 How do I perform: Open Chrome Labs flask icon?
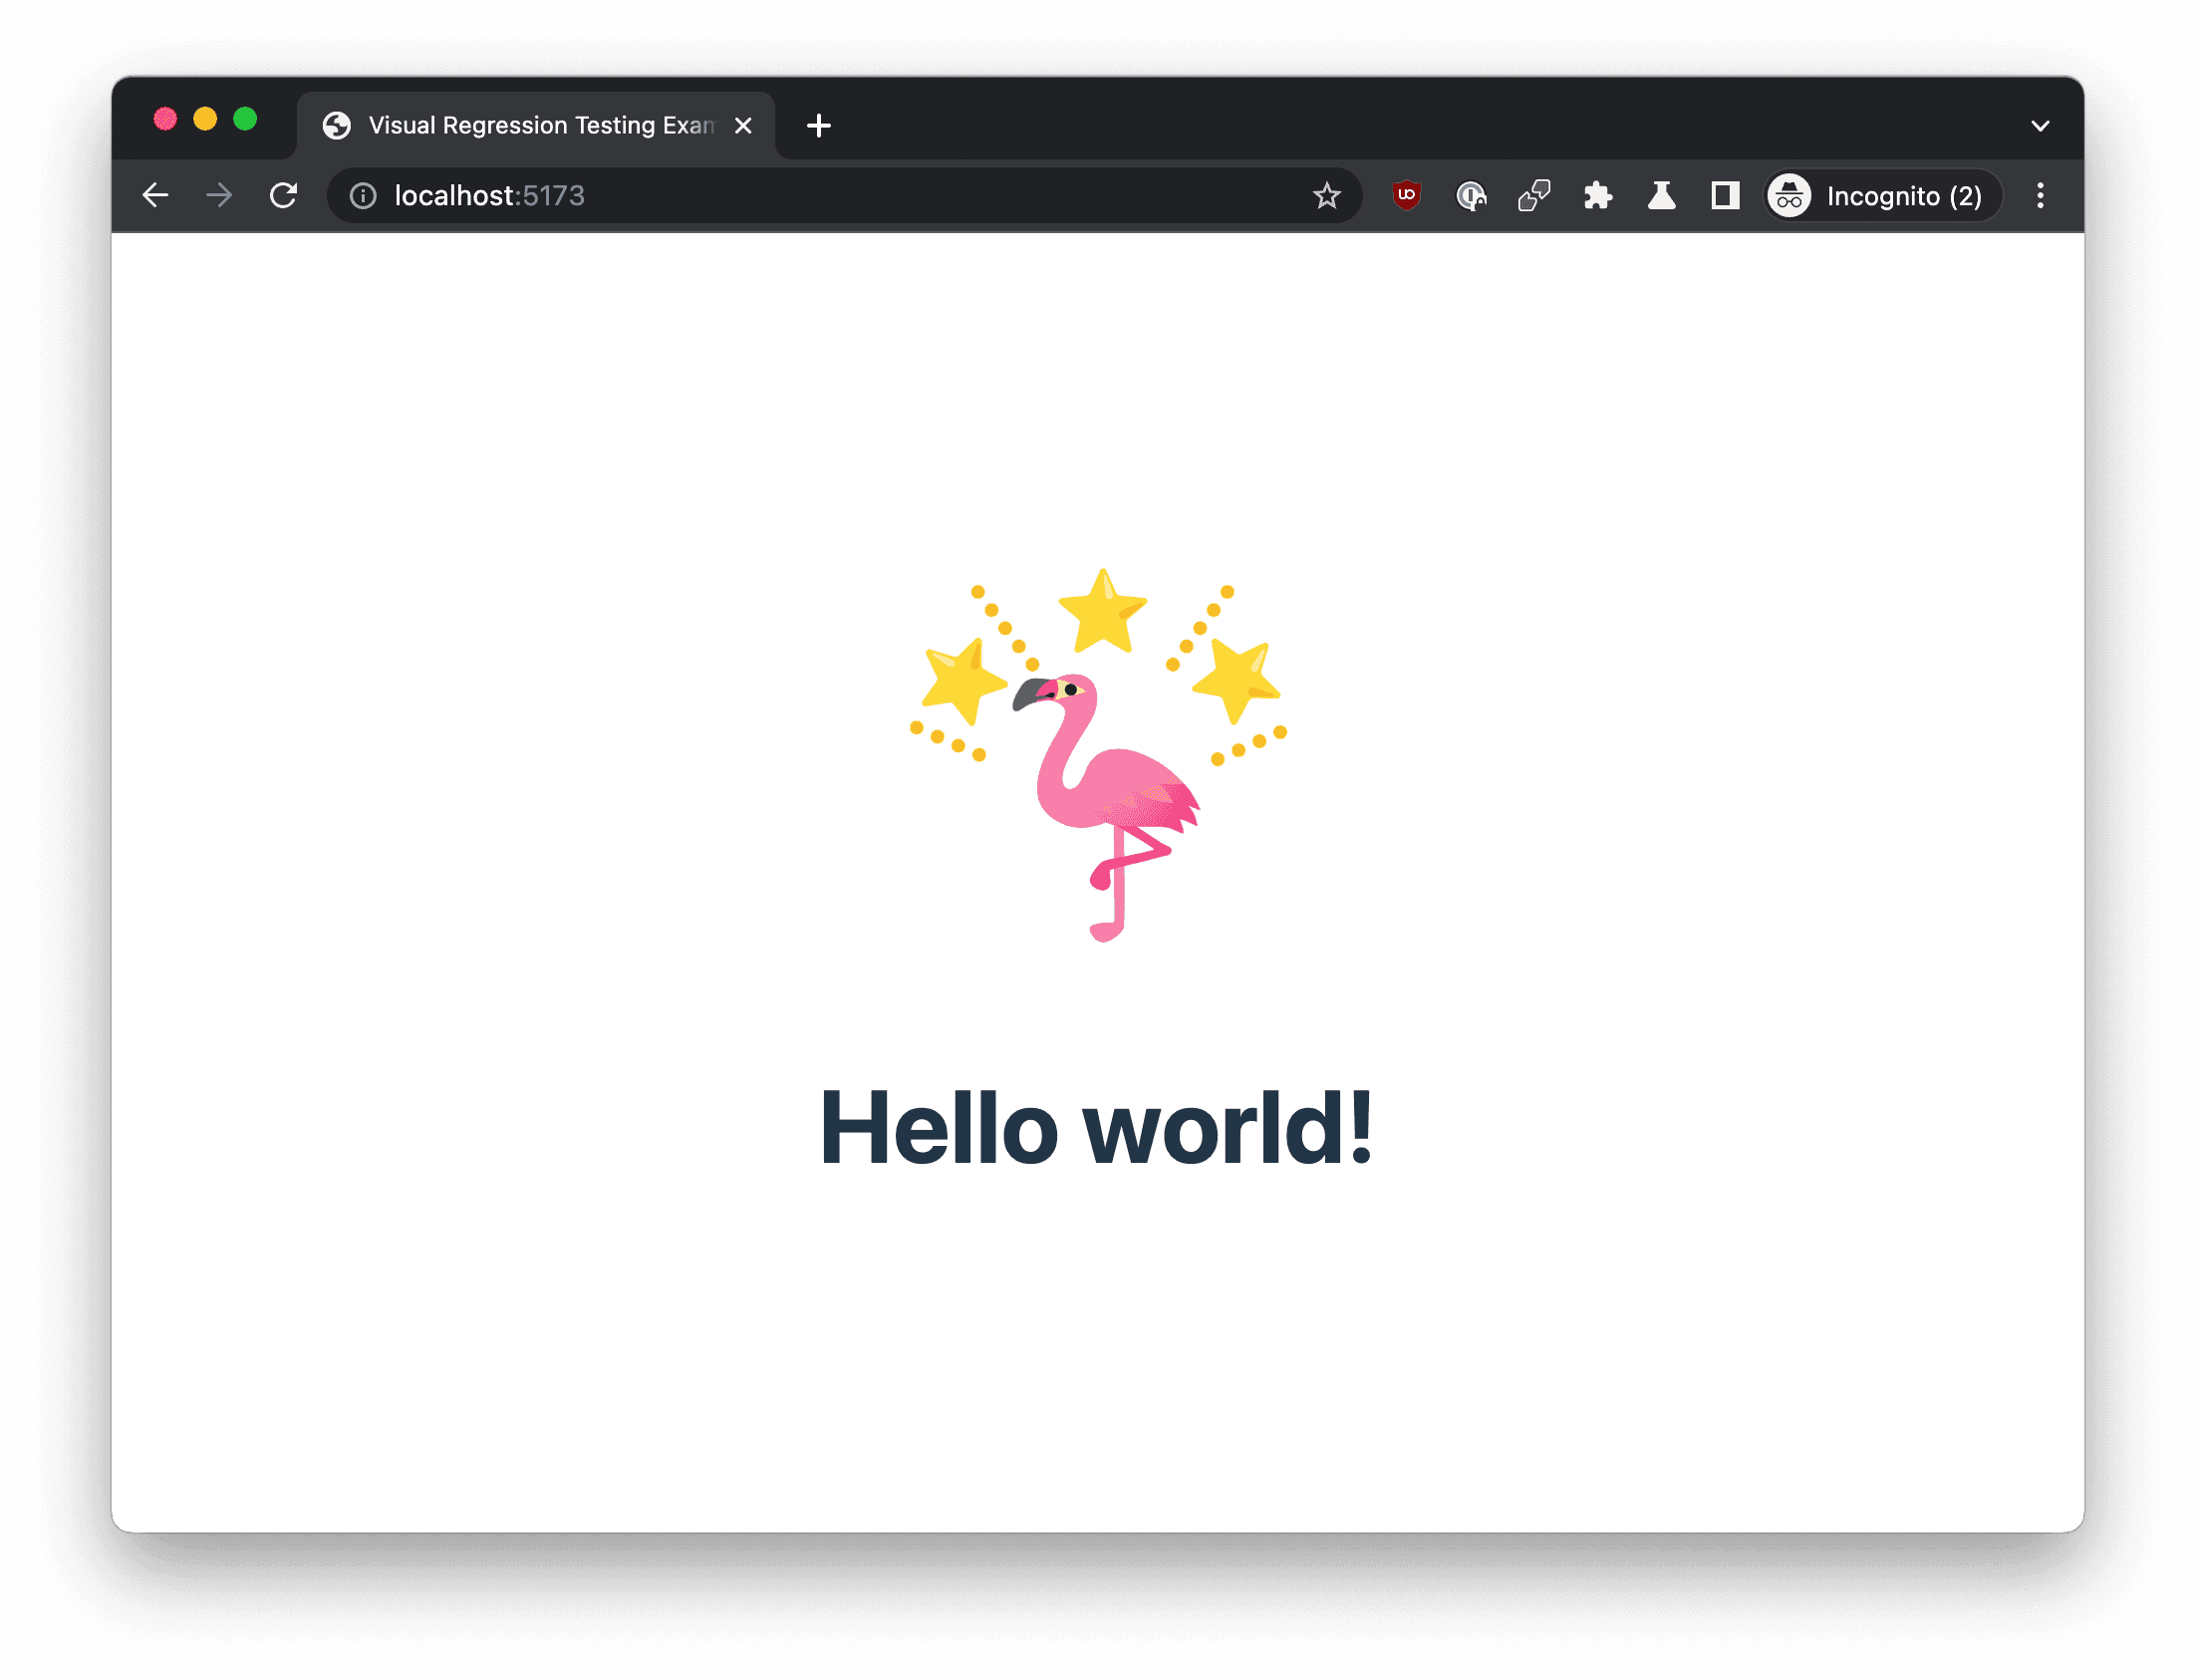click(1662, 196)
